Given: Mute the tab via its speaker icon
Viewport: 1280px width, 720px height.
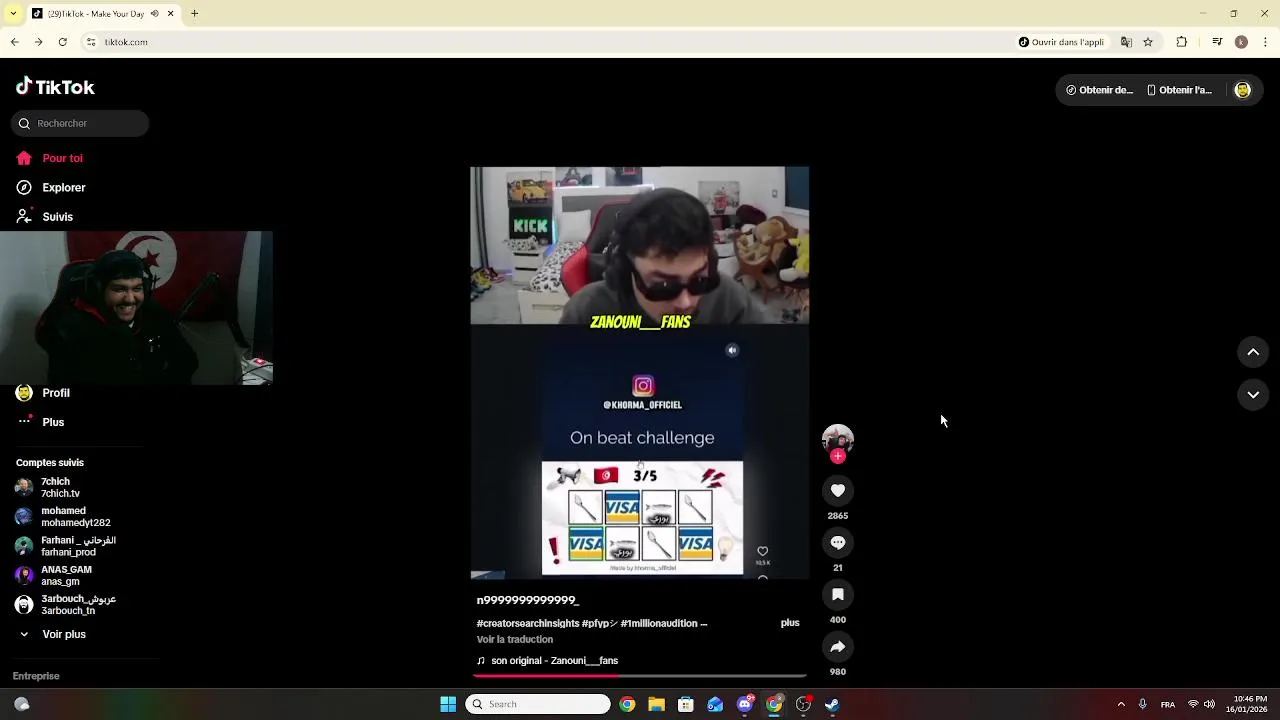Looking at the screenshot, I should pyautogui.click(x=154, y=14).
